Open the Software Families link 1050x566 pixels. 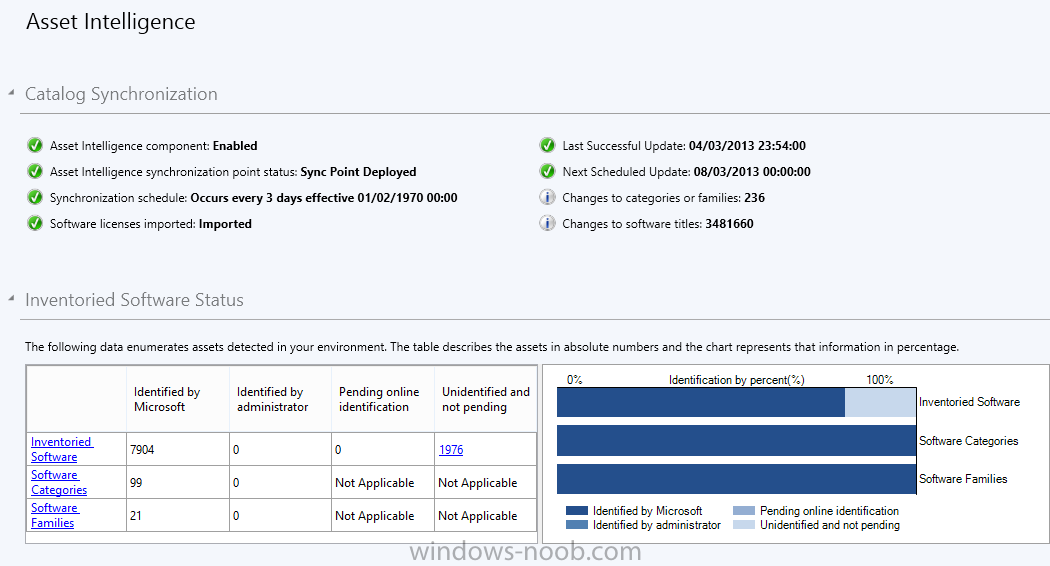tap(54, 515)
